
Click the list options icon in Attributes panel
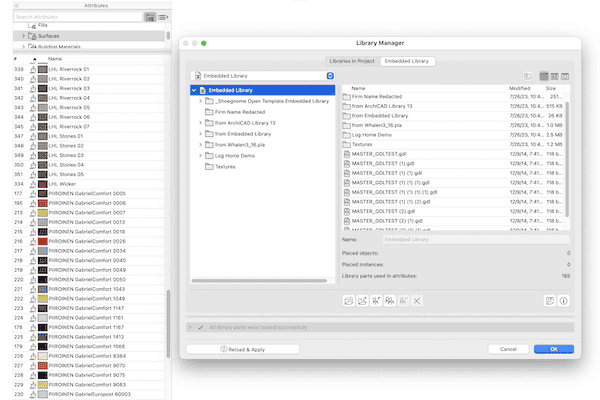coord(163,17)
